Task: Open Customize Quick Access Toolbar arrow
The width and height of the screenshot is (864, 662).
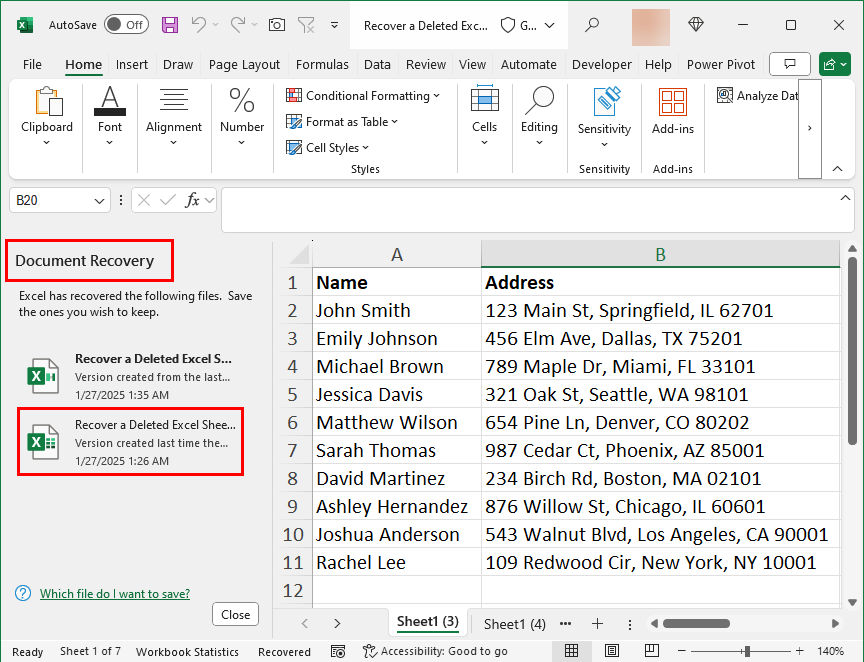Action: 334,25
